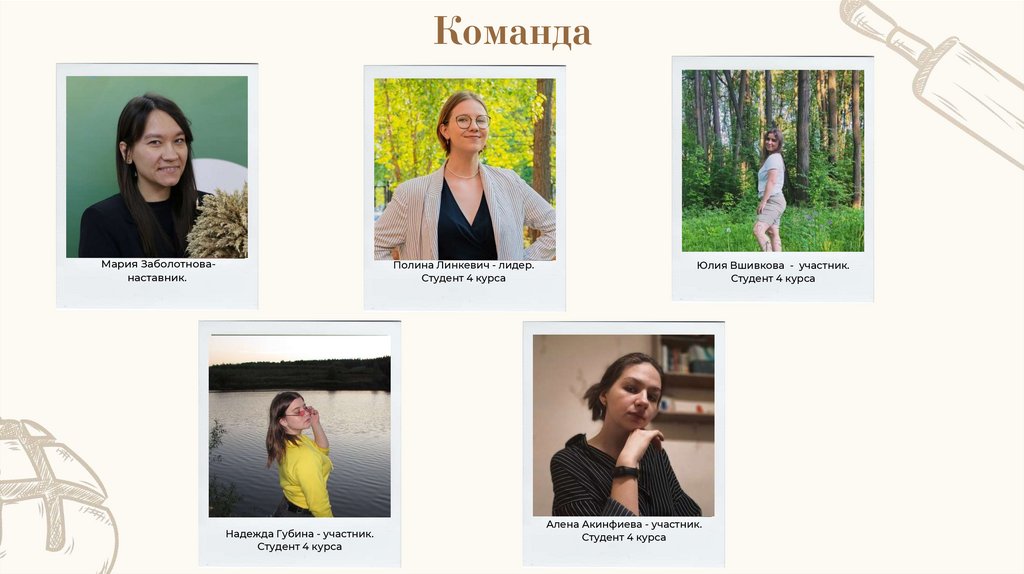Click 'Студент 4 курса' under Алена Акинфиева
The height and width of the screenshot is (574, 1024).
(624, 537)
